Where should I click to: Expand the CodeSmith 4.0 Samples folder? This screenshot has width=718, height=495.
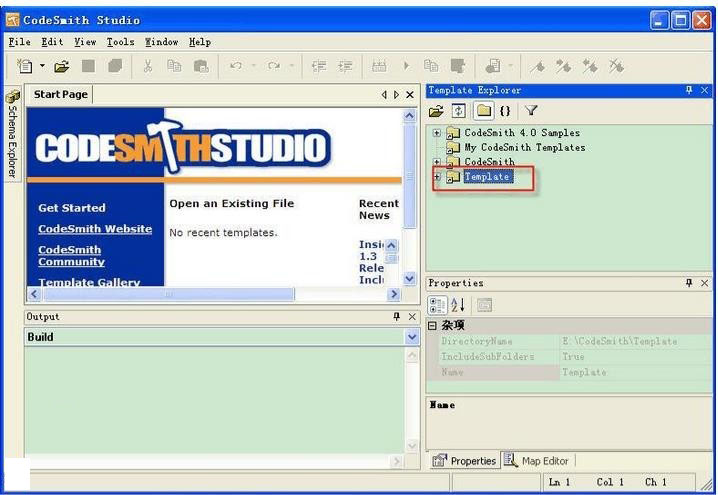[x=437, y=133]
